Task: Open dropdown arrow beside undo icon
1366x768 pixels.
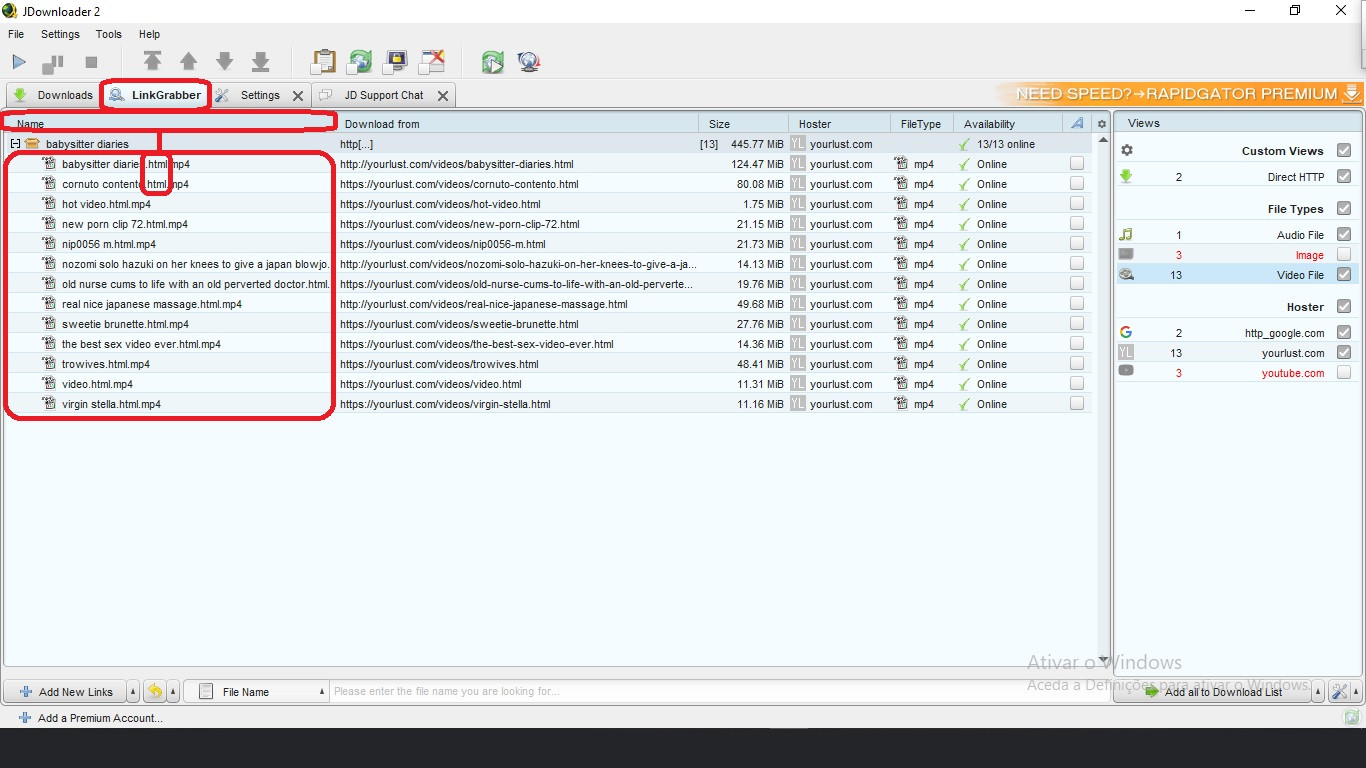Action: 173,691
